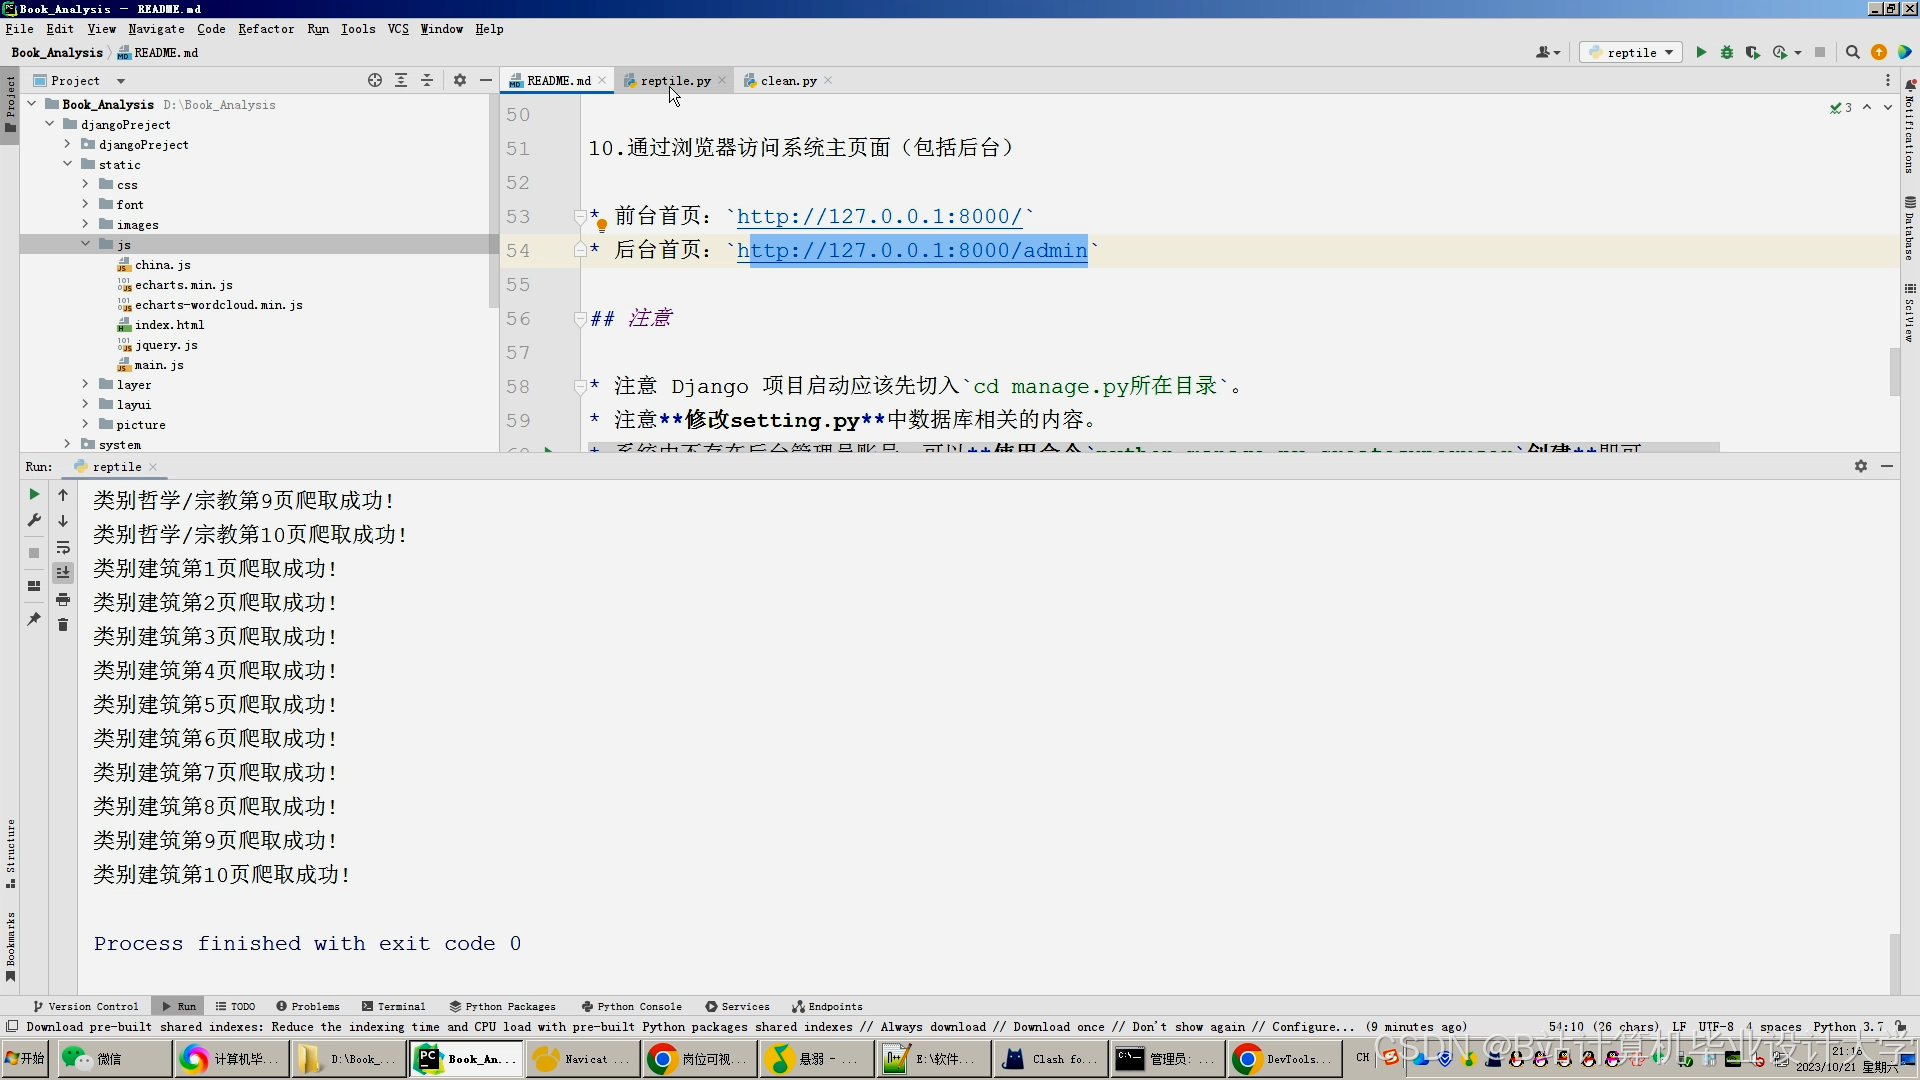
Task: Click Navicat in the Windows taskbar
Action: pos(582,1059)
